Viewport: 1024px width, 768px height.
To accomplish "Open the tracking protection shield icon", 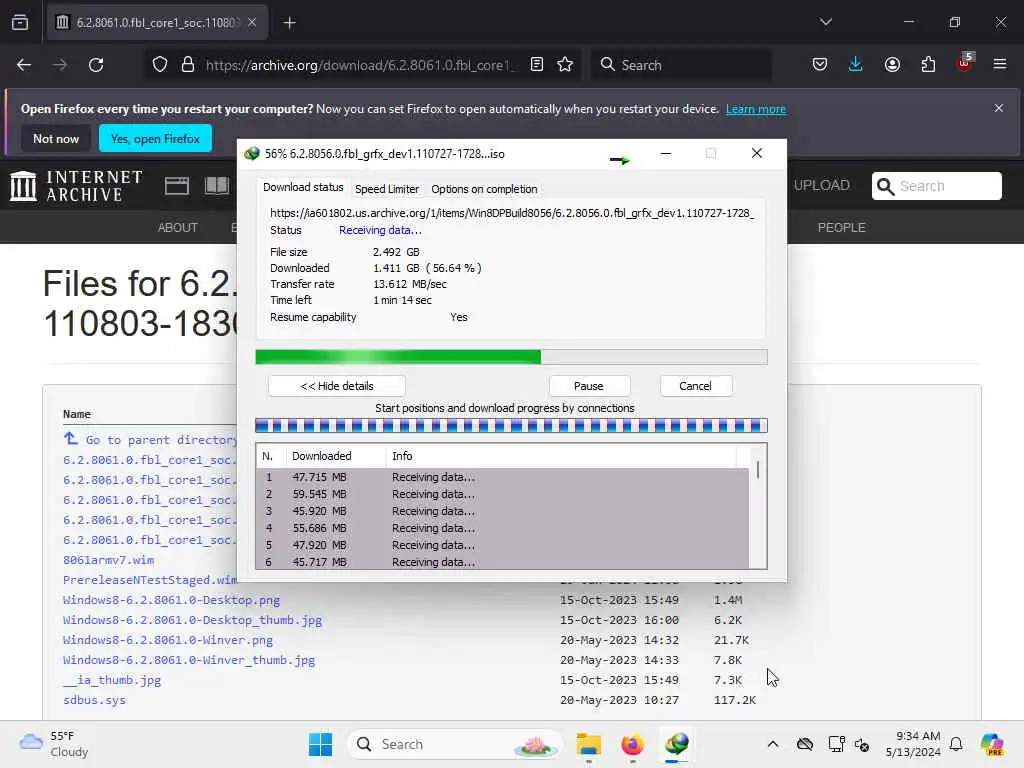I will pyautogui.click(x=160, y=65).
